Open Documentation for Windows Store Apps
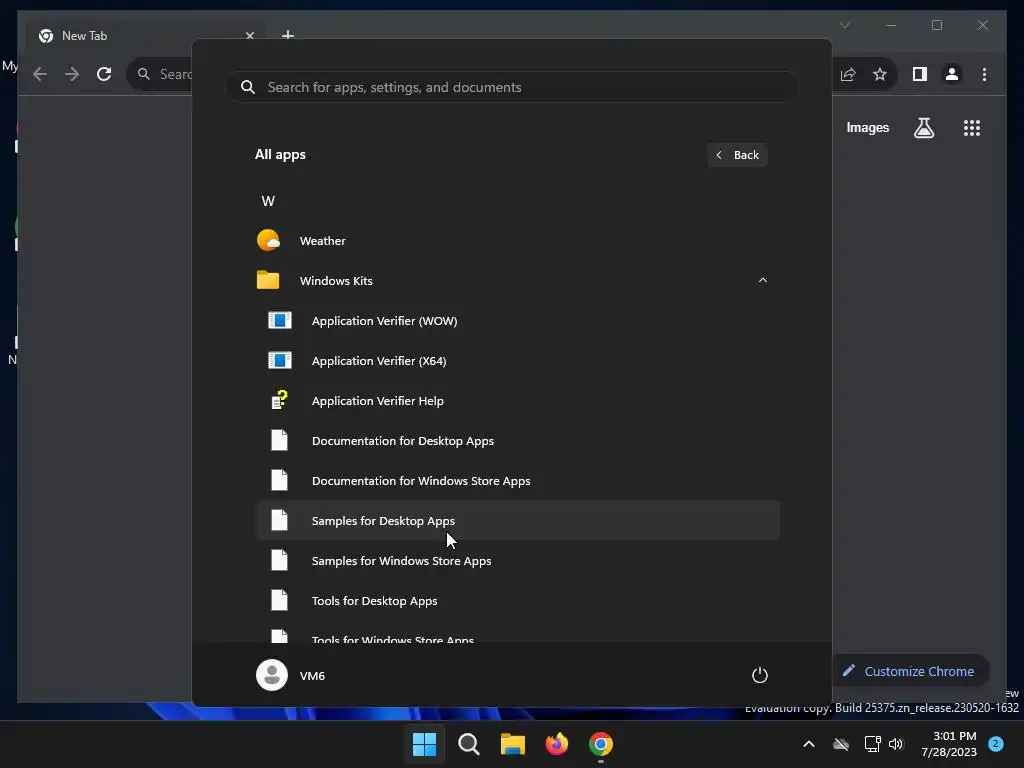Image resolution: width=1024 pixels, height=768 pixels. [517, 481]
